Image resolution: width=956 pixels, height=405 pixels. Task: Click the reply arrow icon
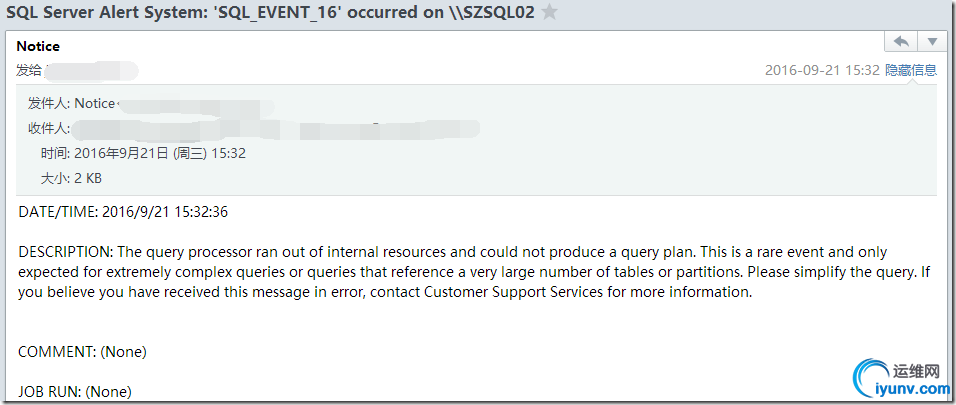pyautogui.click(x=901, y=42)
